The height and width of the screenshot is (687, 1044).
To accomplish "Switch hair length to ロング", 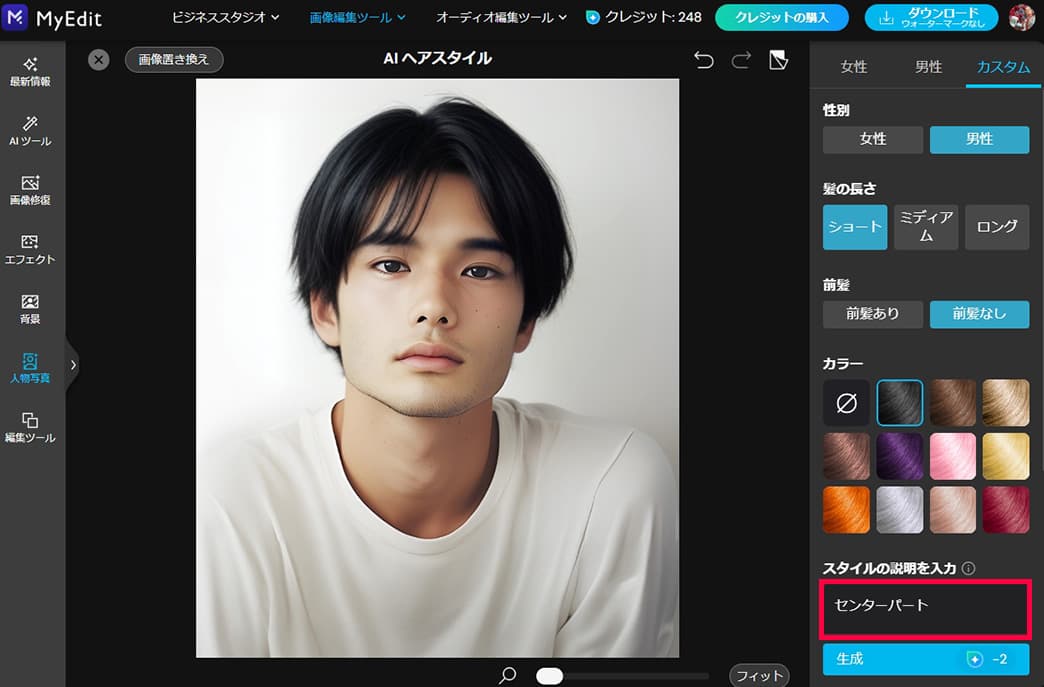I will tap(996, 226).
